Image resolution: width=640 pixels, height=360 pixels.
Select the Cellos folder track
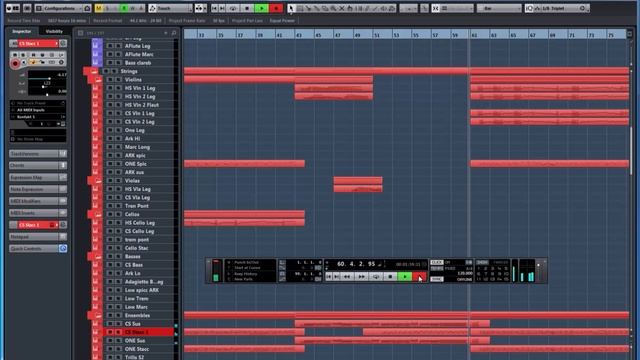pos(132,214)
